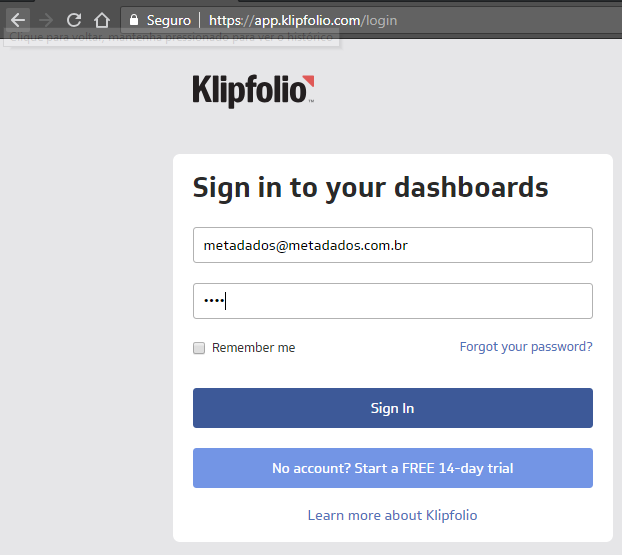Start a FREE 14-day trial
The height and width of the screenshot is (555, 622).
click(392, 468)
